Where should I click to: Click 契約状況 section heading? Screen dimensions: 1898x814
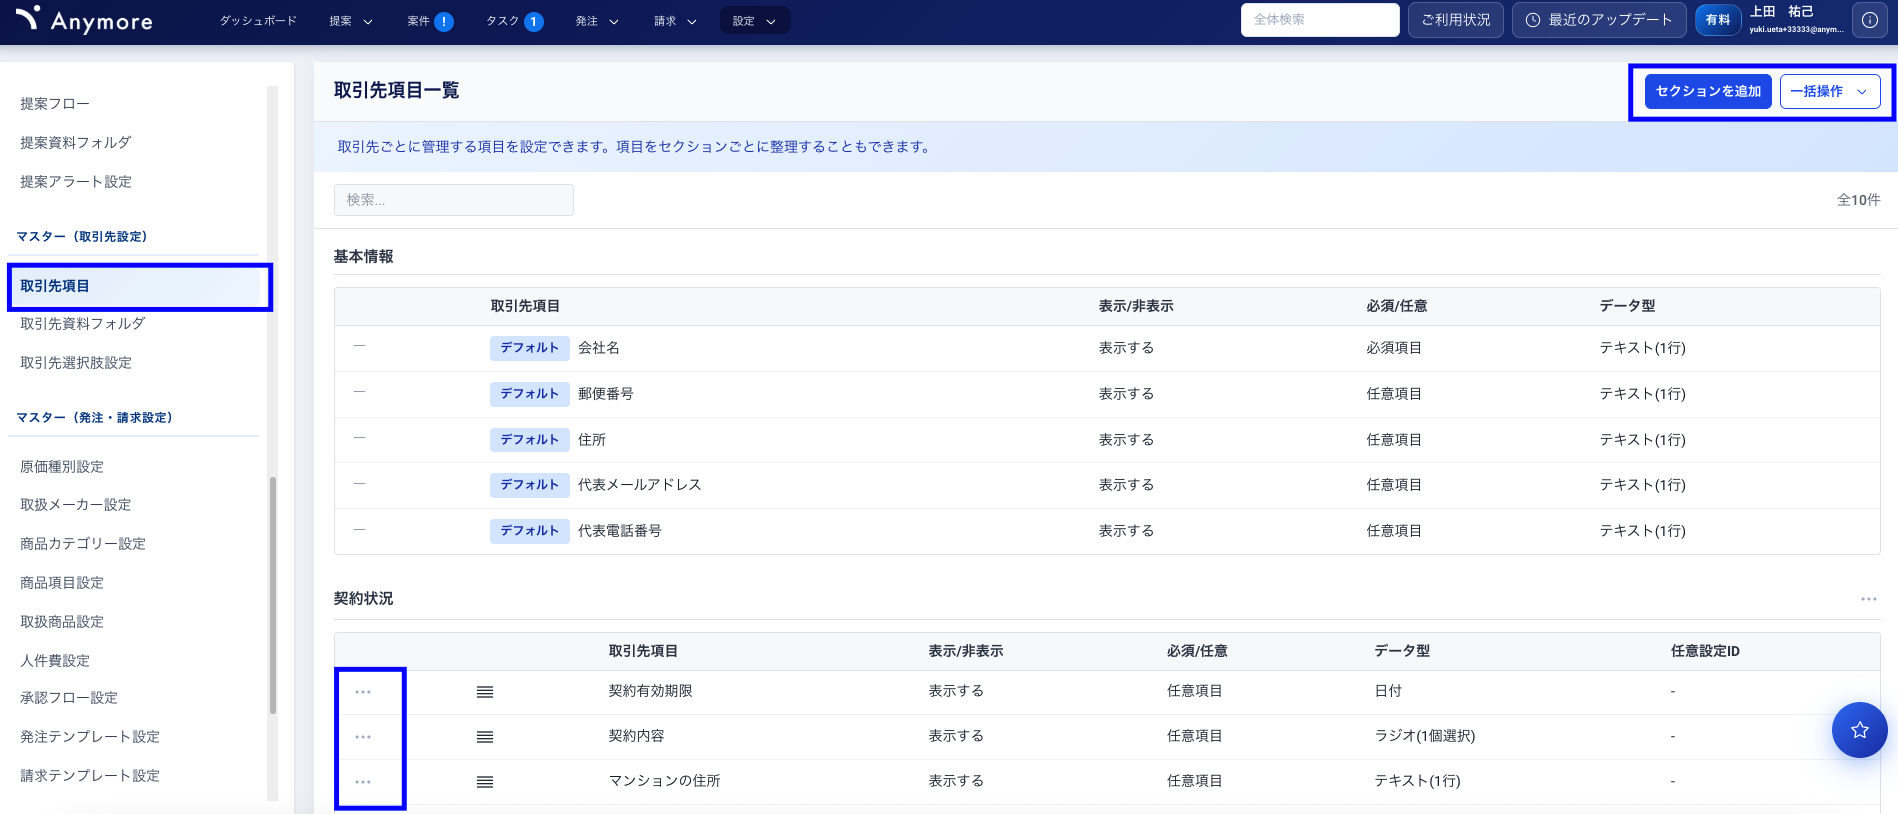pos(363,599)
